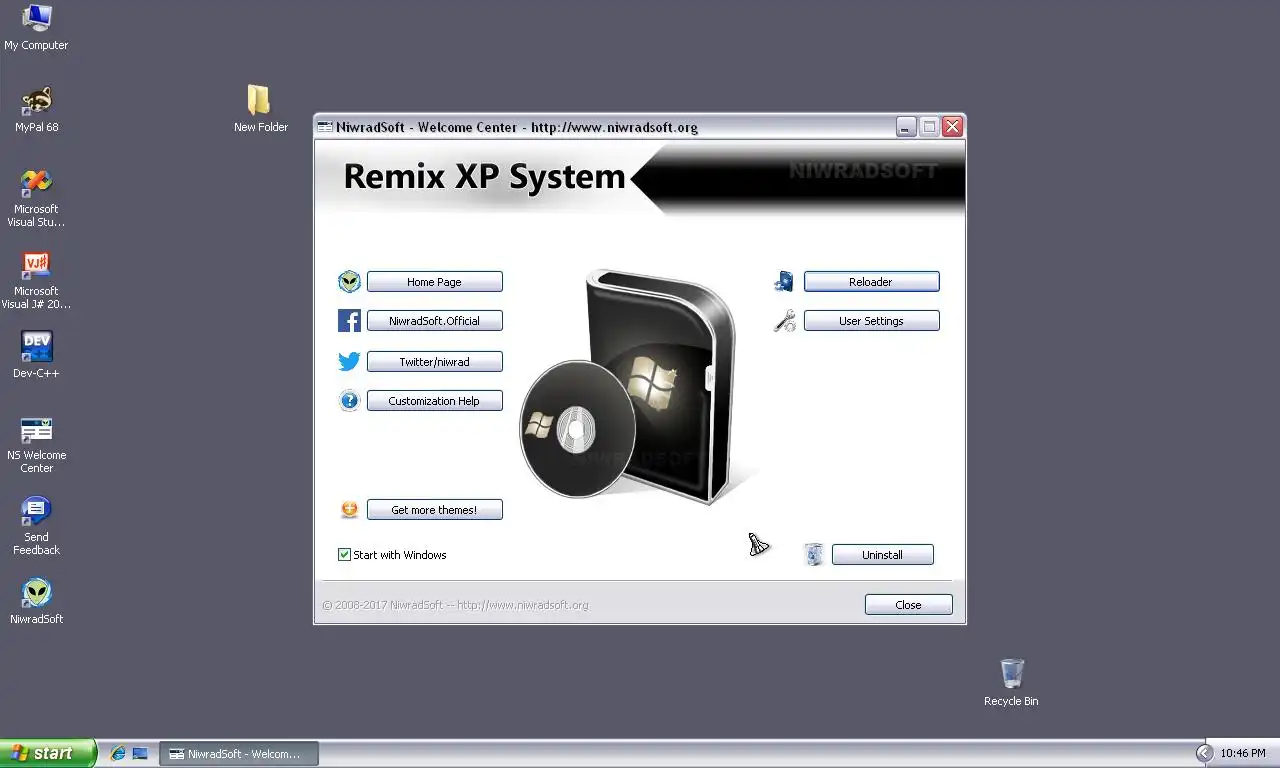Viewport: 1280px width, 768px height.
Task: Click the alien icon beside Home Page
Action: click(x=349, y=282)
